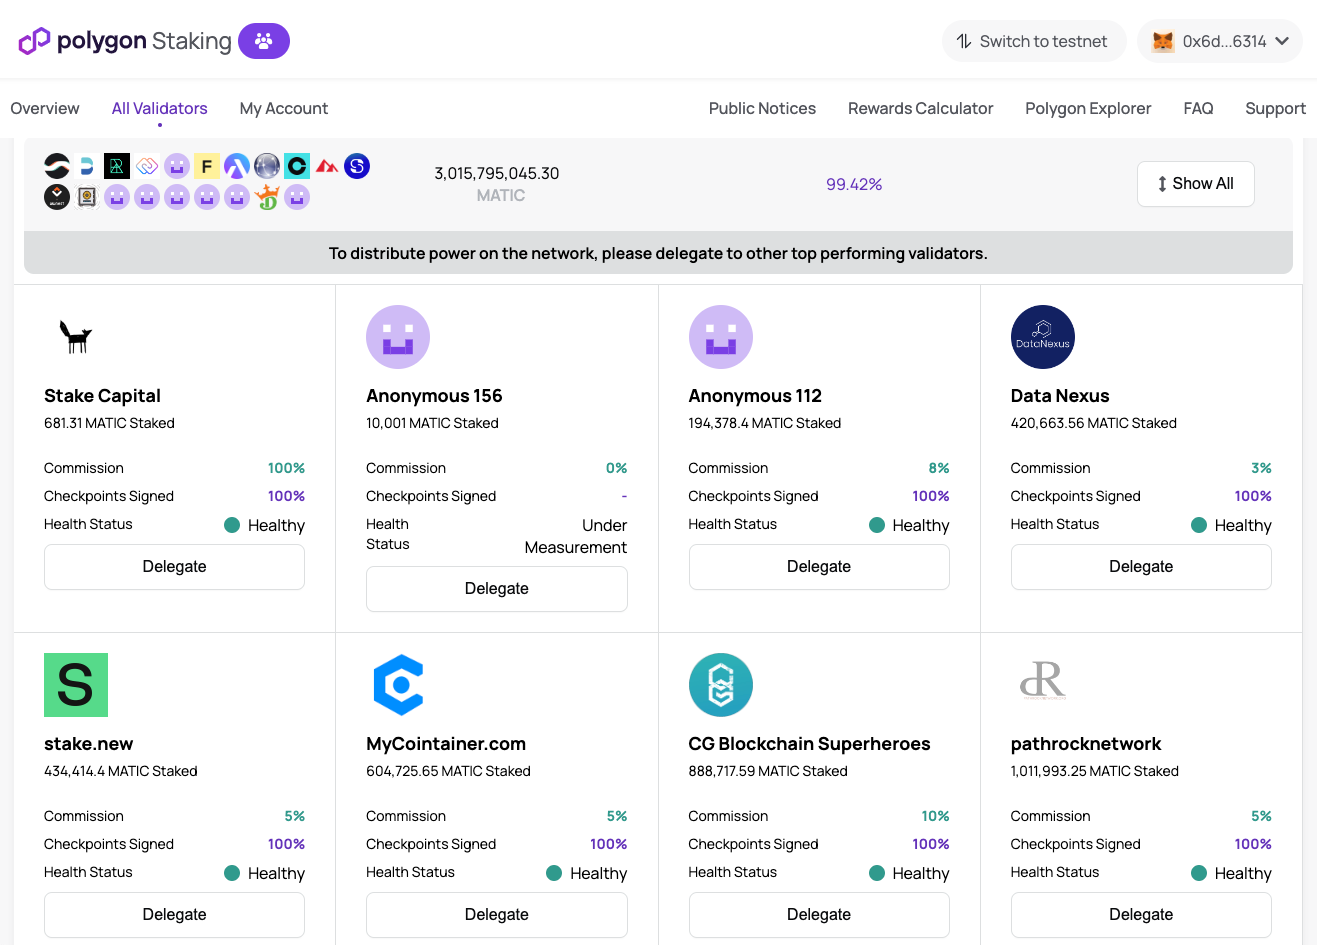Click the MyCointainer.com blue C logo
The image size is (1317, 945).
coord(398,685)
